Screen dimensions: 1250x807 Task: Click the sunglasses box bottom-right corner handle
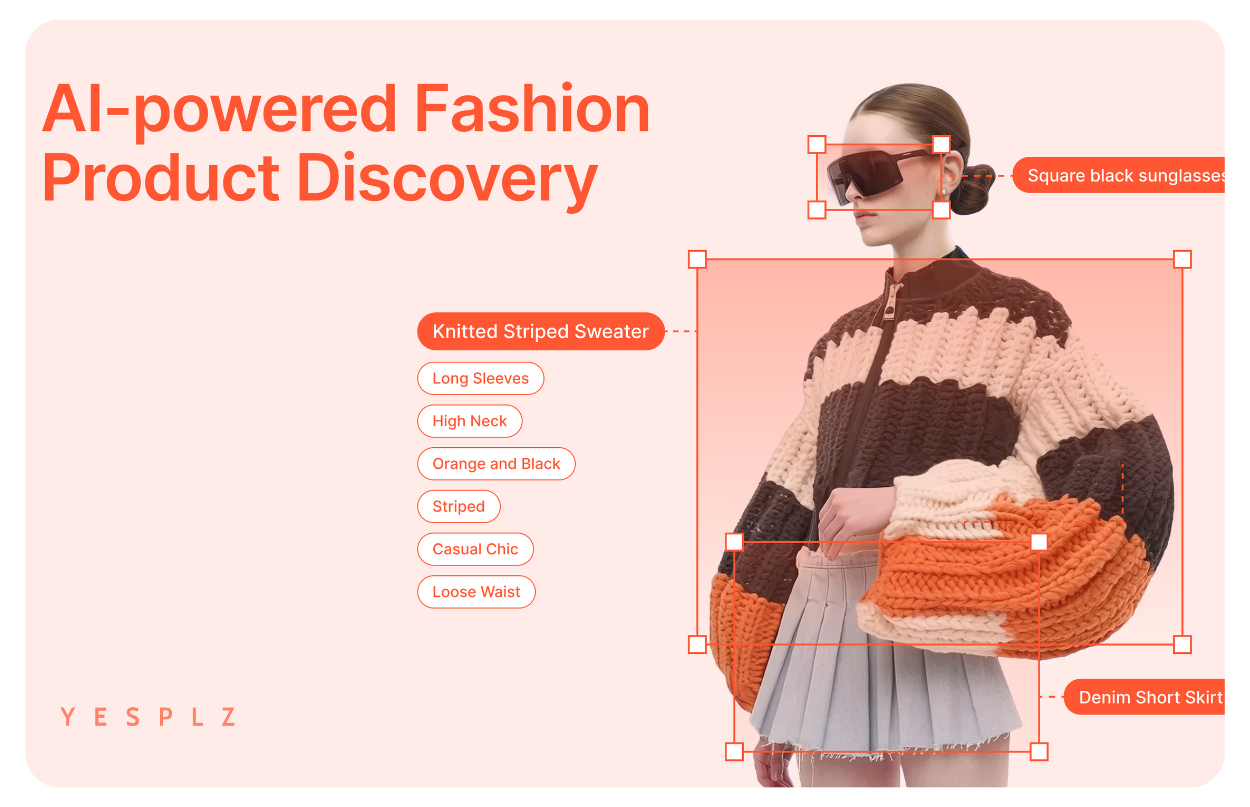(x=941, y=210)
